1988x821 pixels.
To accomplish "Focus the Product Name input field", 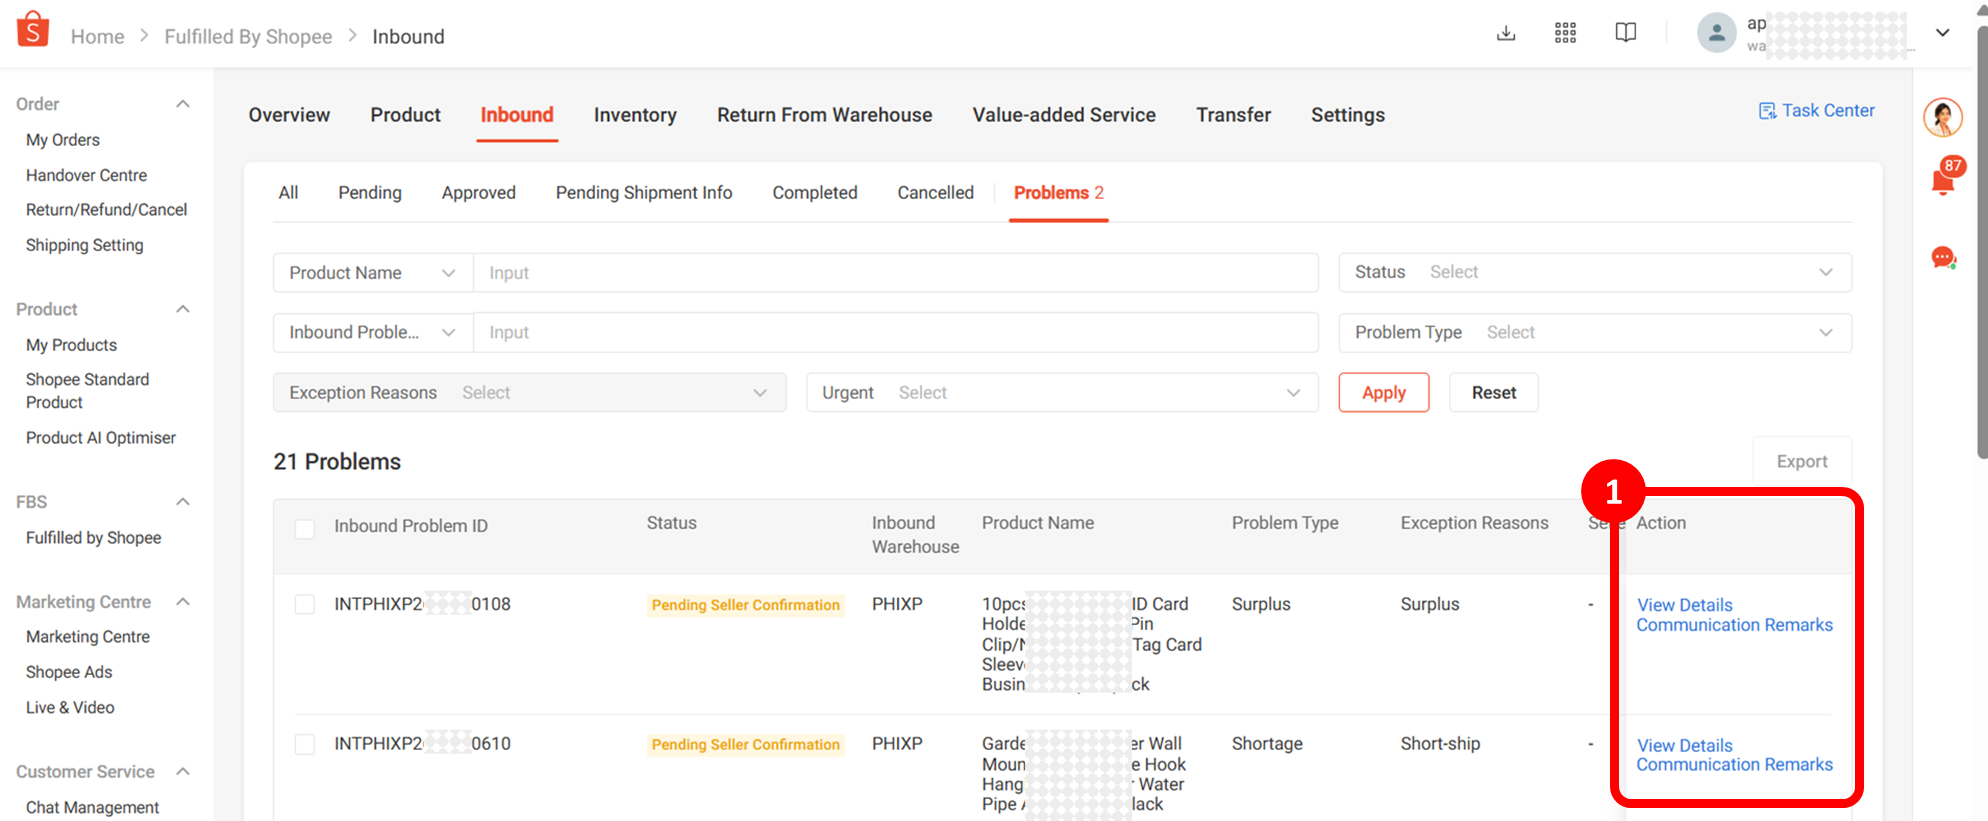I will [x=895, y=273].
